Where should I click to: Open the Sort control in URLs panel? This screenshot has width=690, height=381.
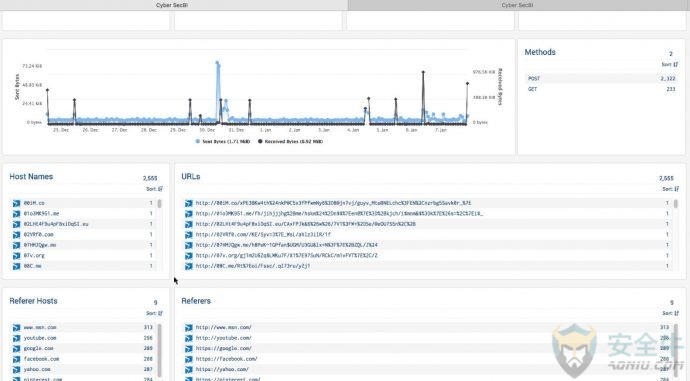(x=671, y=189)
